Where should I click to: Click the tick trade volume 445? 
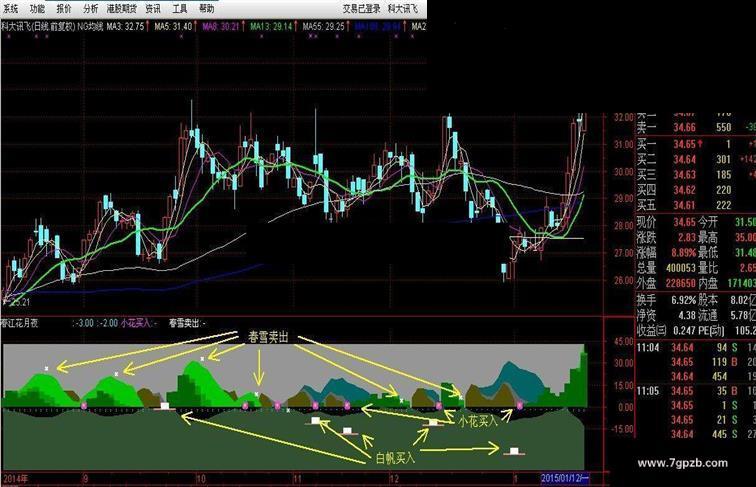(719, 434)
